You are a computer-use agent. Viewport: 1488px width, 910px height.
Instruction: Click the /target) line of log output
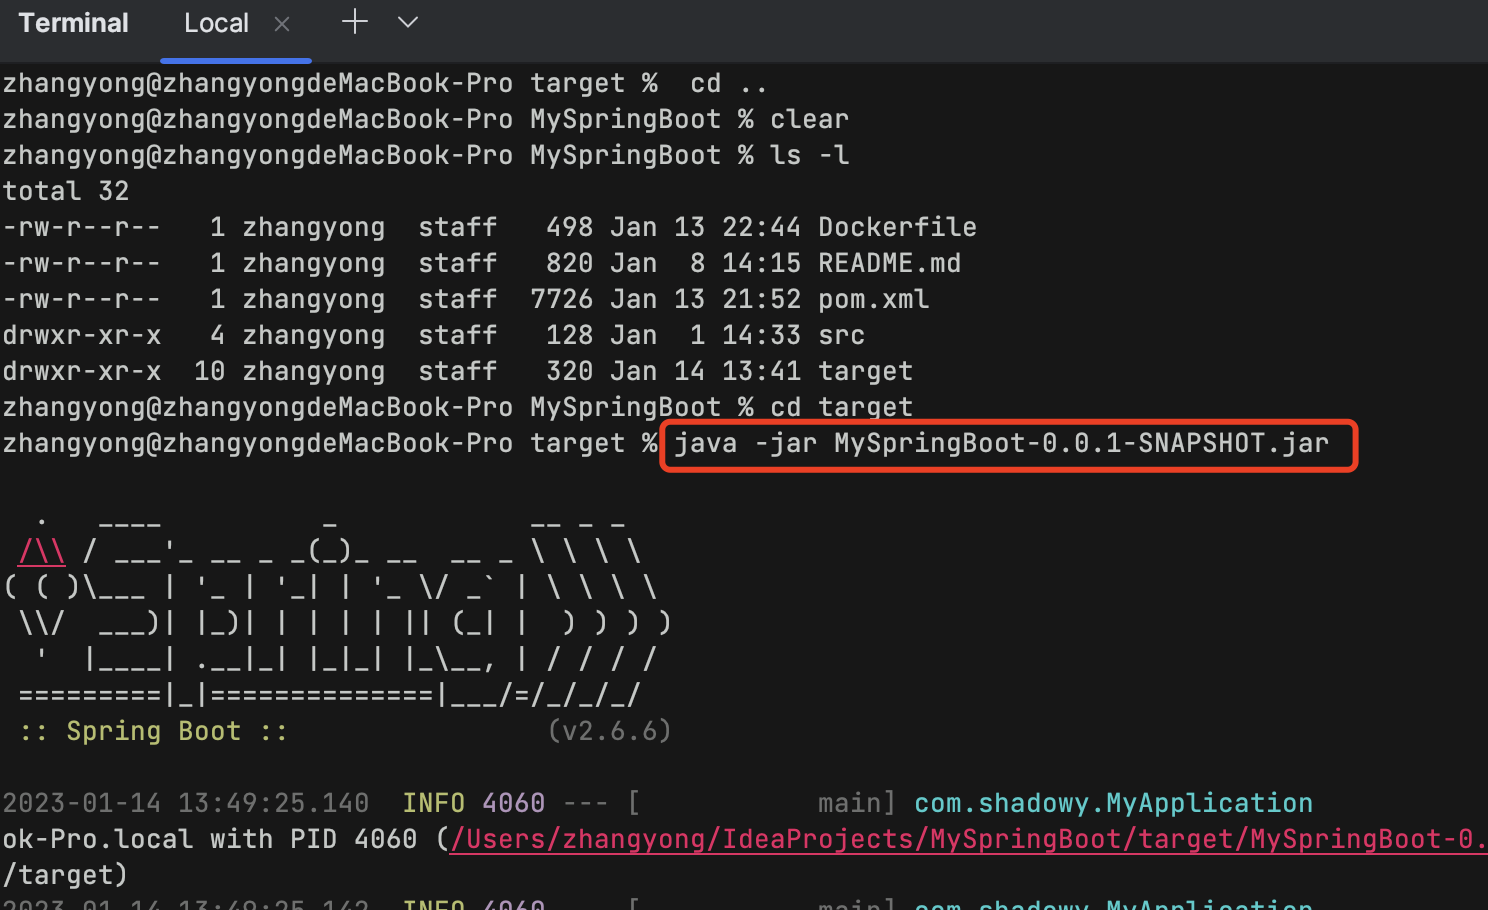click(x=65, y=875)
